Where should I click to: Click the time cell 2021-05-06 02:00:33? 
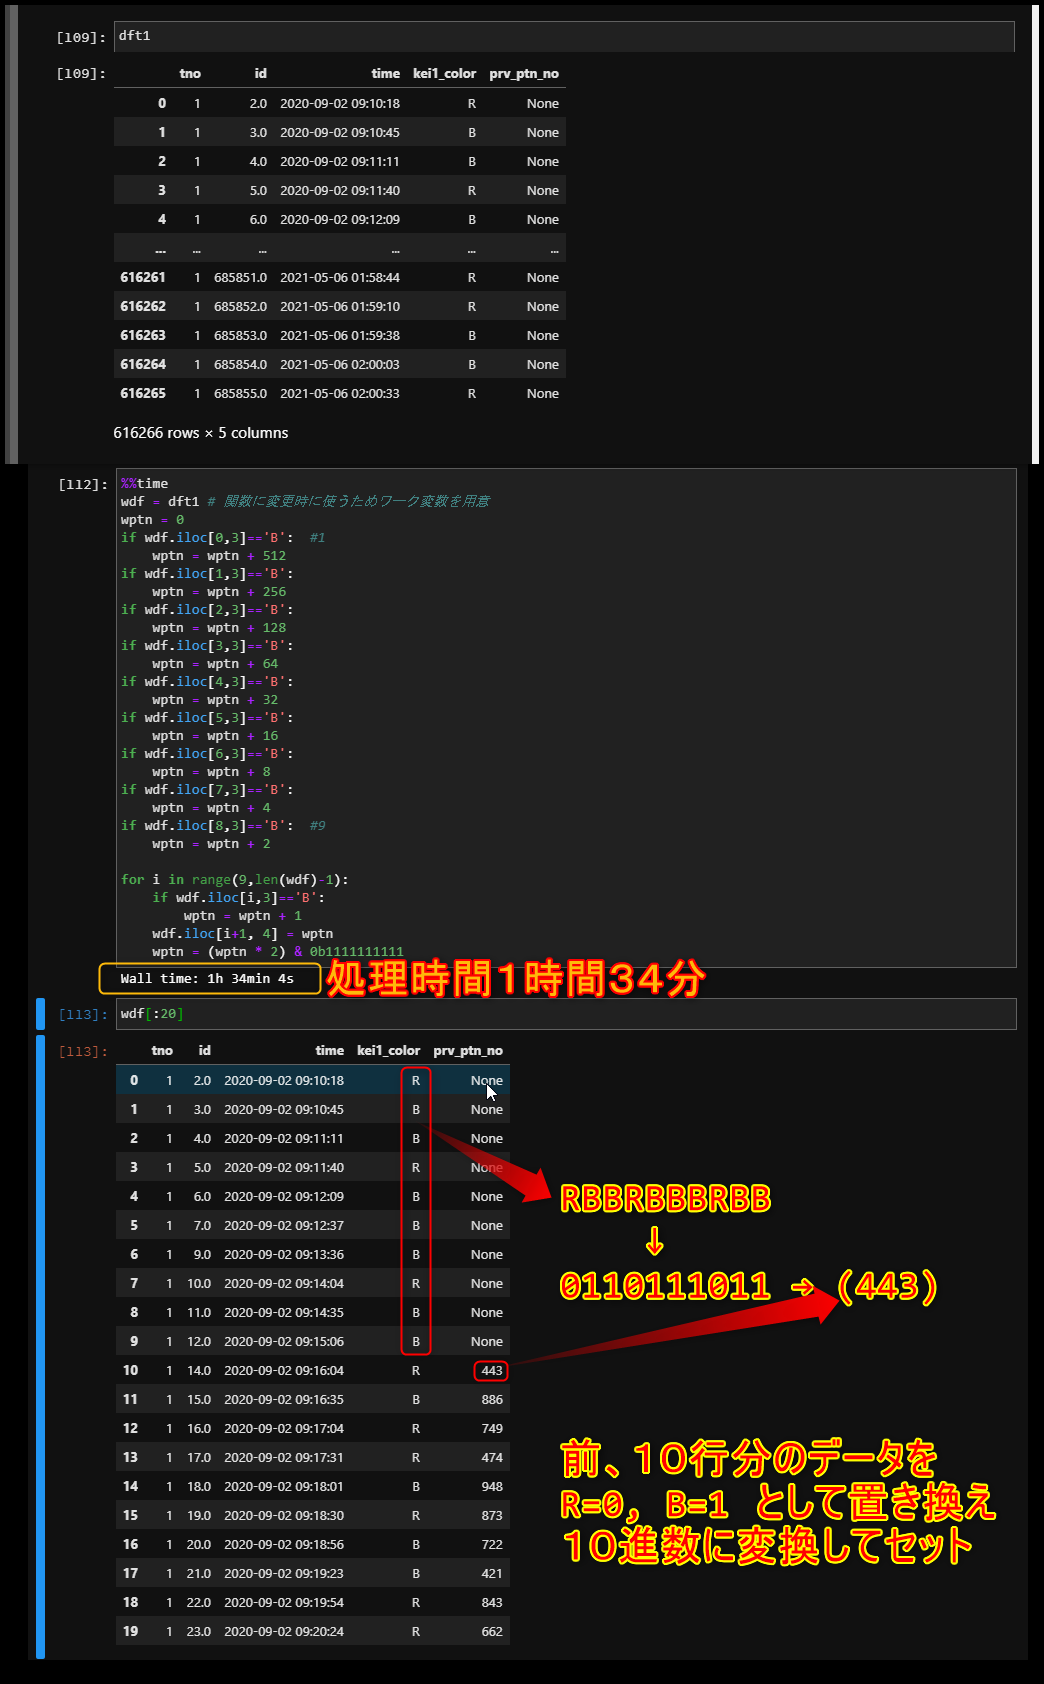pyautogui.click(x=340, y=394)
